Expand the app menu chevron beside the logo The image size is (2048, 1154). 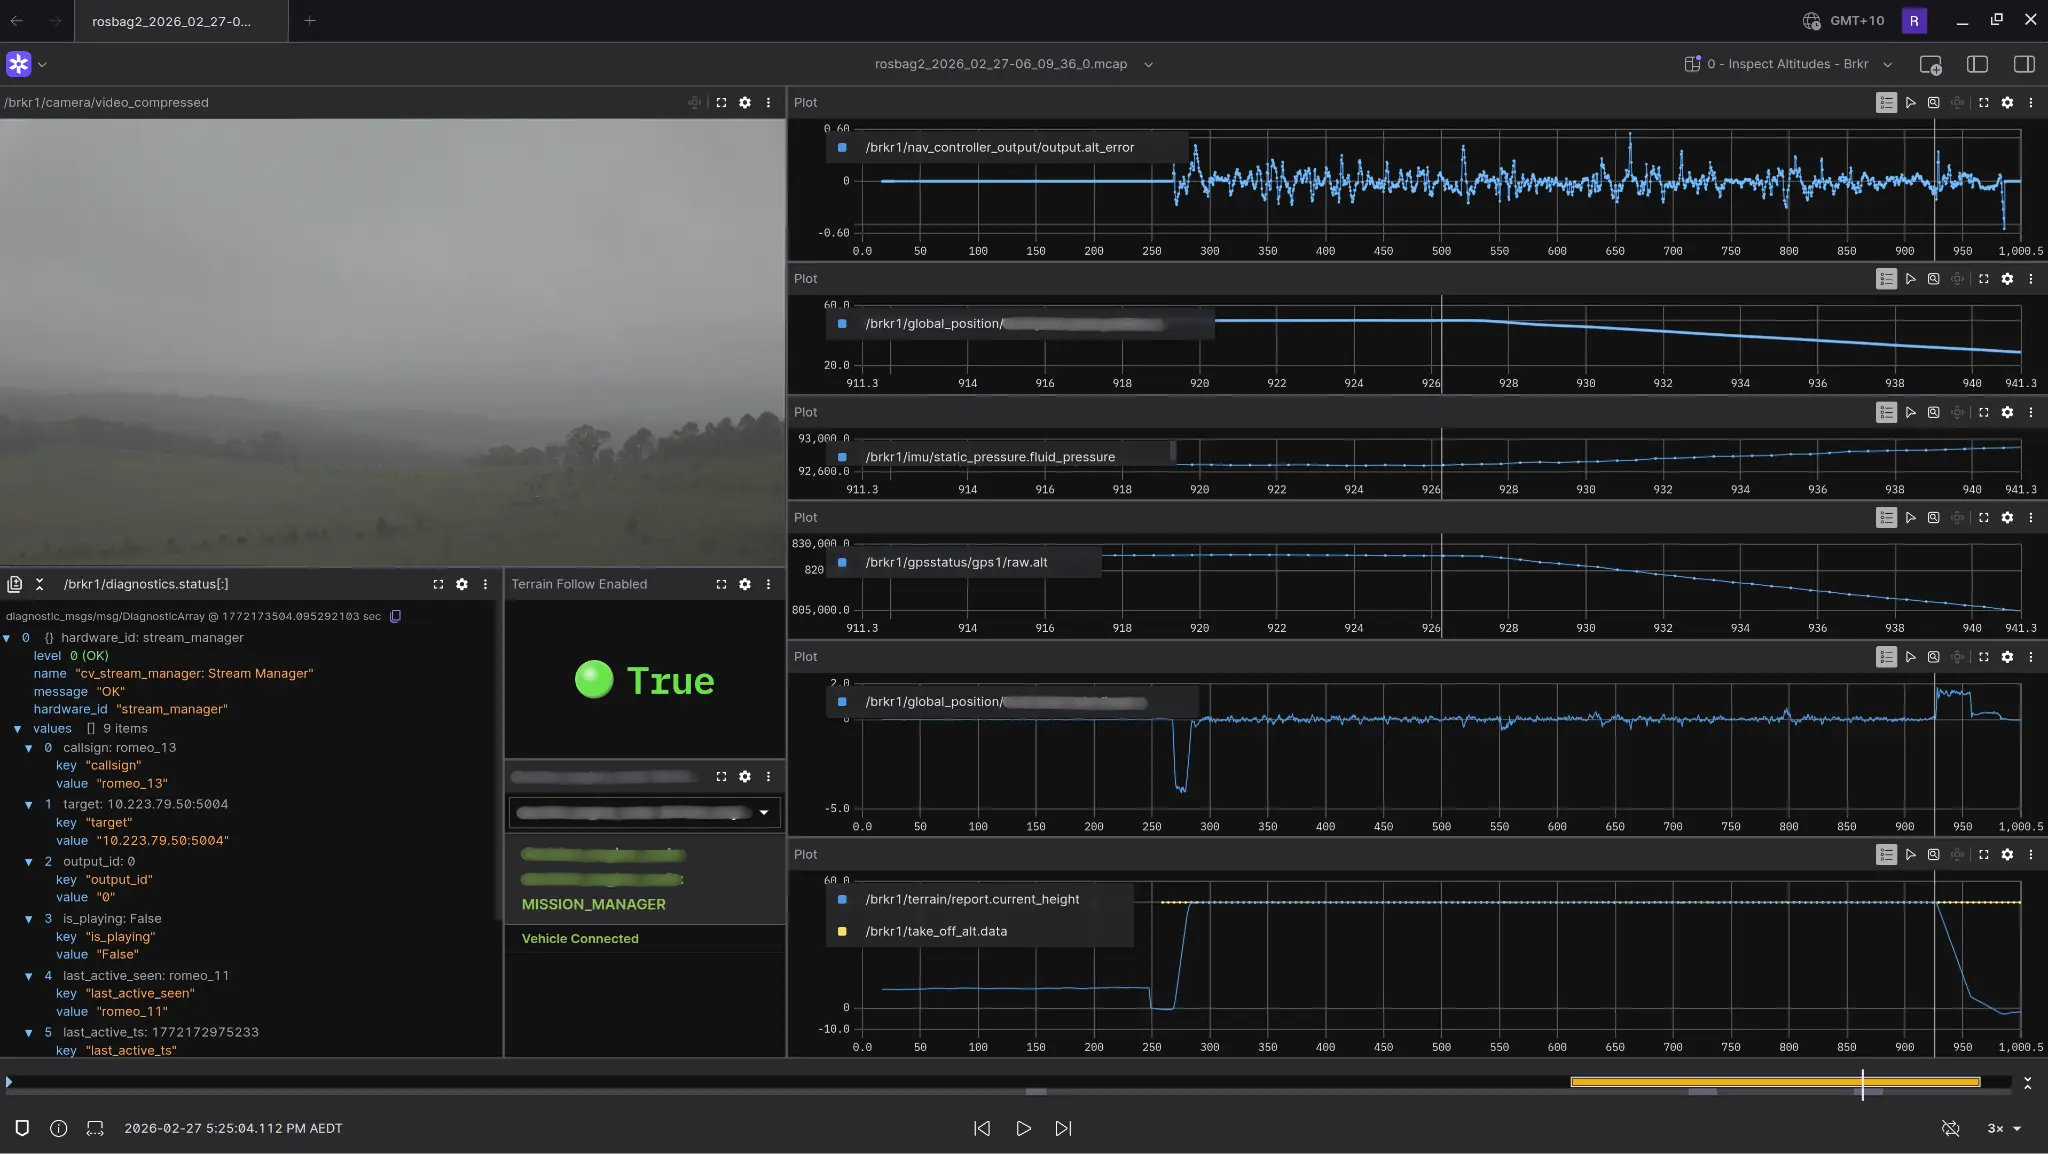click(42, 64)
